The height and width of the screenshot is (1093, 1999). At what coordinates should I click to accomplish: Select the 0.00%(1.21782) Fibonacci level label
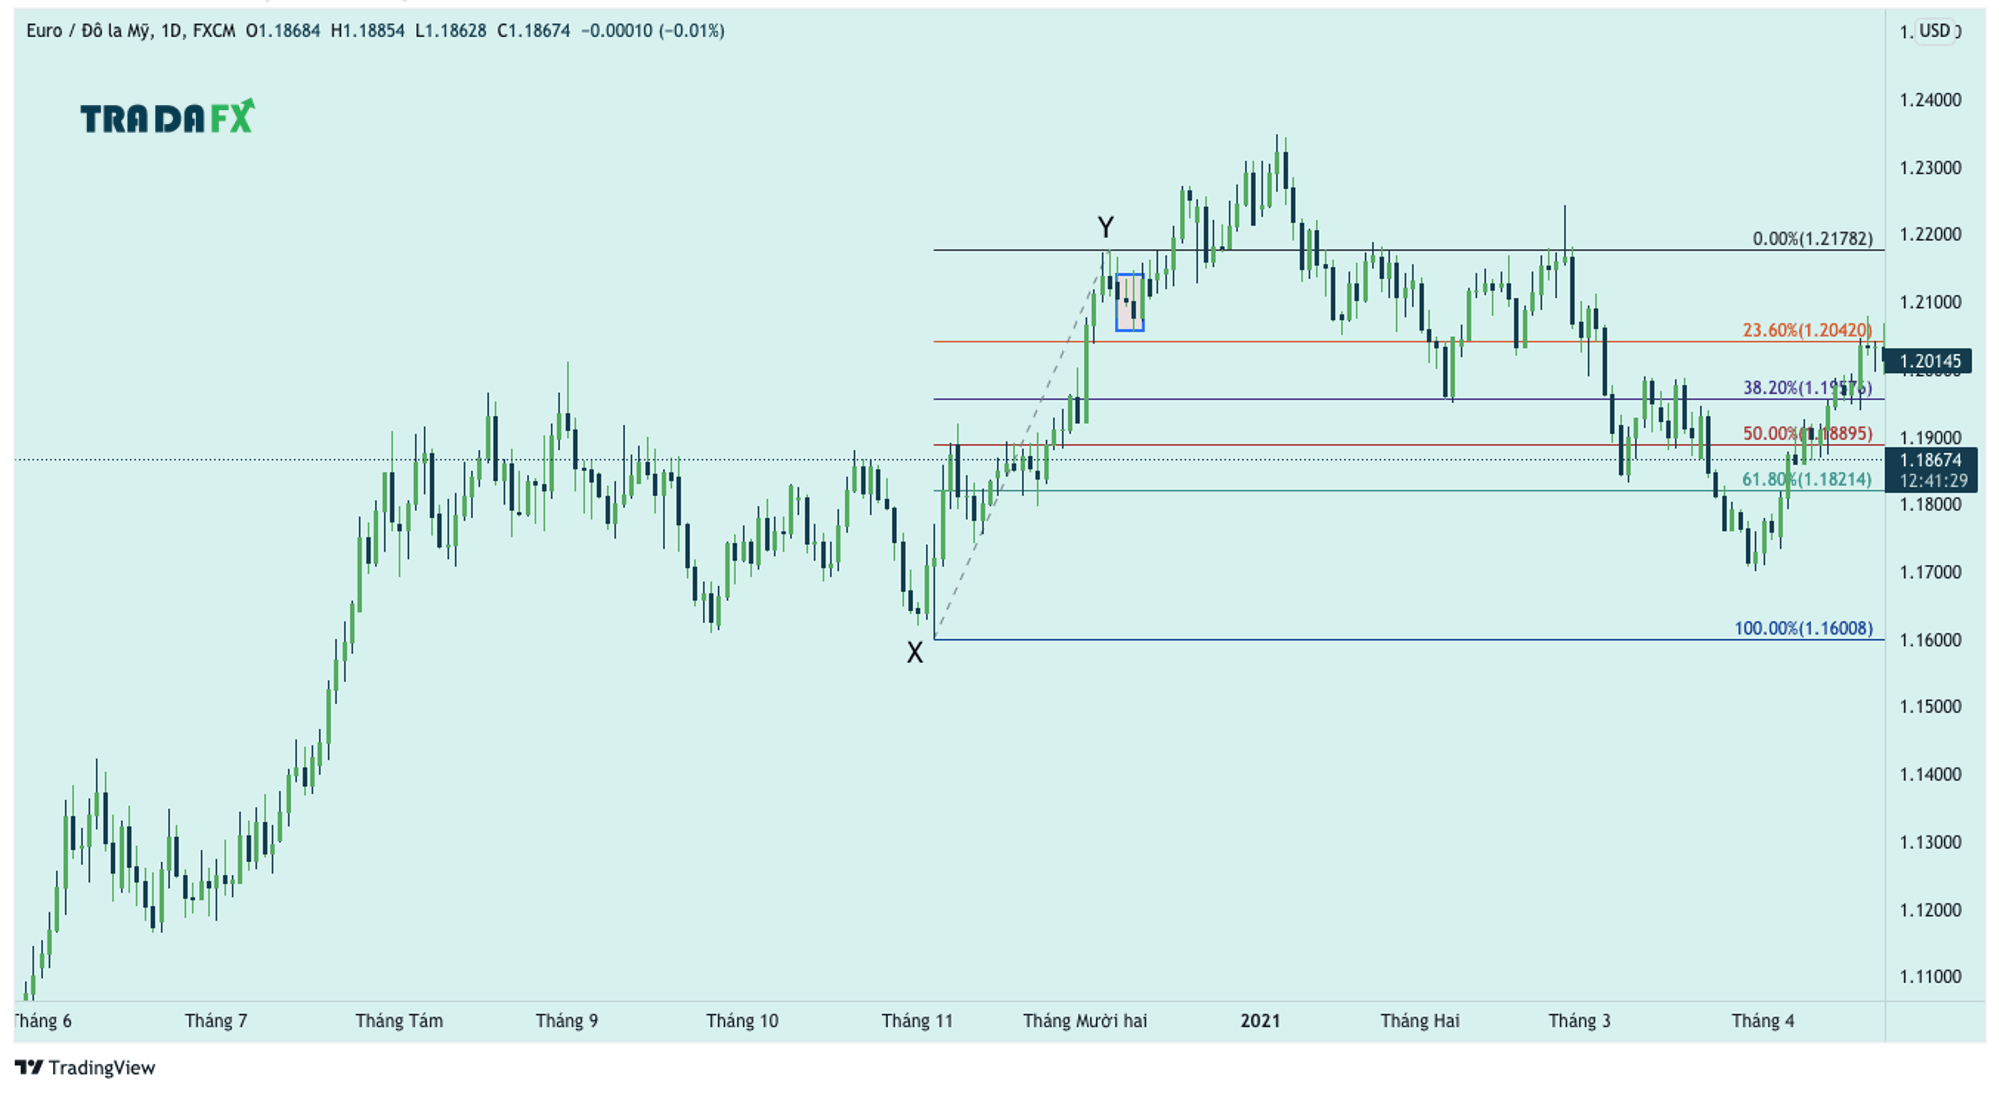tap(1812, 239)
